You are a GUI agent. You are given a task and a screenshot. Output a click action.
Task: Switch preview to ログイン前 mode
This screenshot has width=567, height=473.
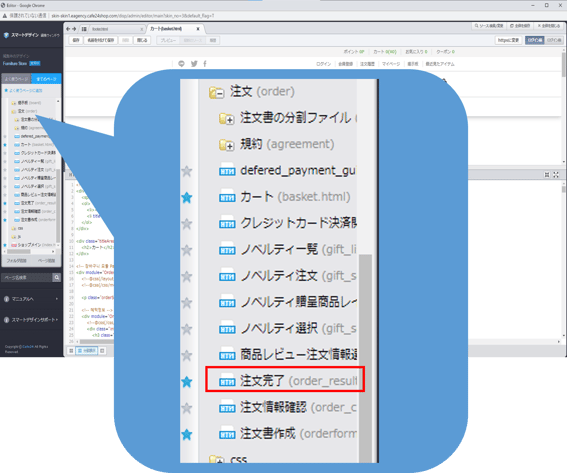coord(534,40)
